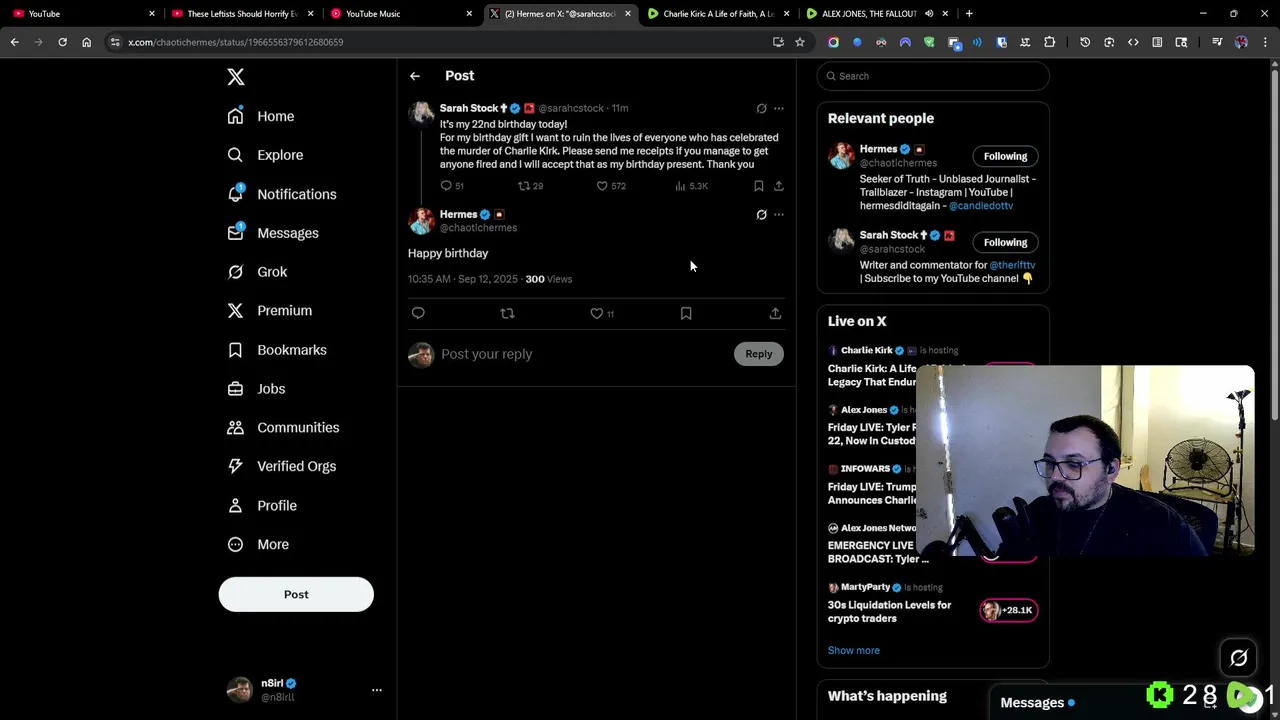Screen dimensions: 1280x720
Task: Click the Post your reply field
Action: click(580, 354)
